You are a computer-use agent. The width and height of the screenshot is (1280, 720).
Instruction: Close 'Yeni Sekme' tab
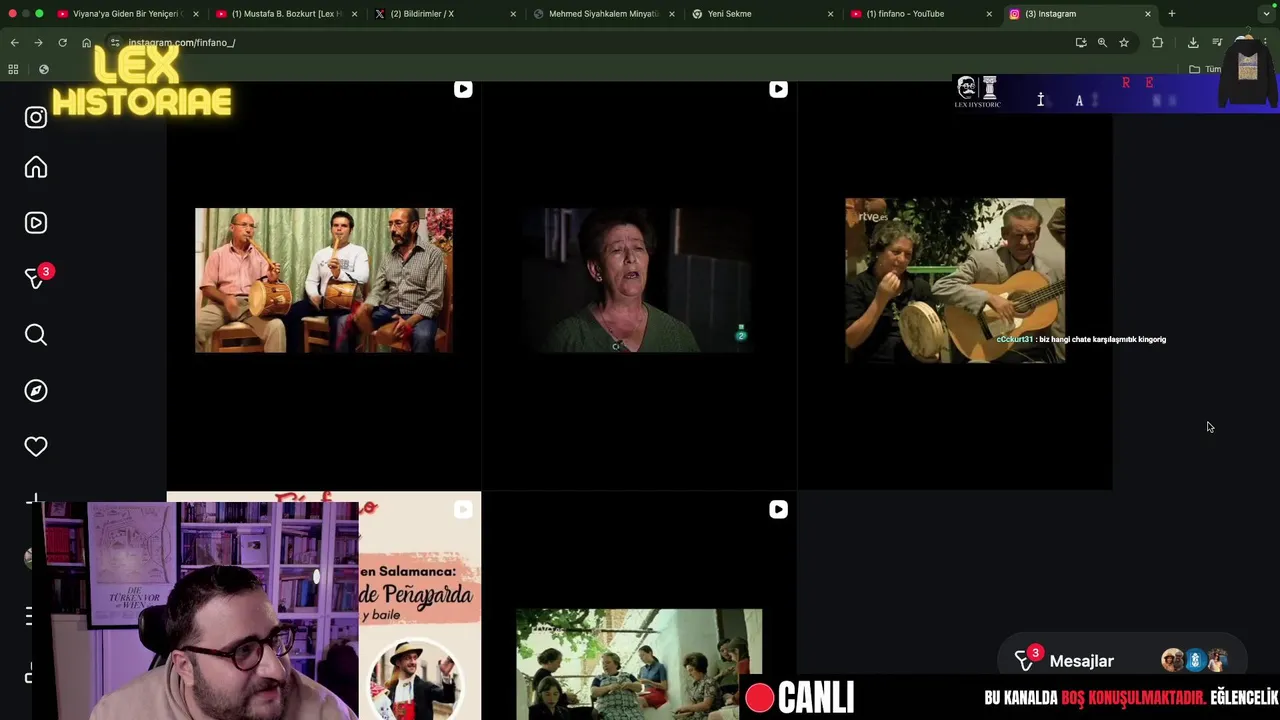tap(830, 14)
